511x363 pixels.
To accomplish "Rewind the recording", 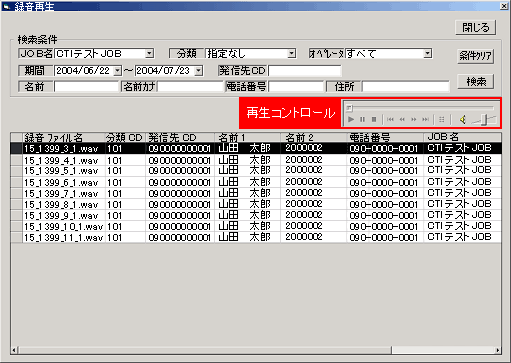I will tap(402, 119).
